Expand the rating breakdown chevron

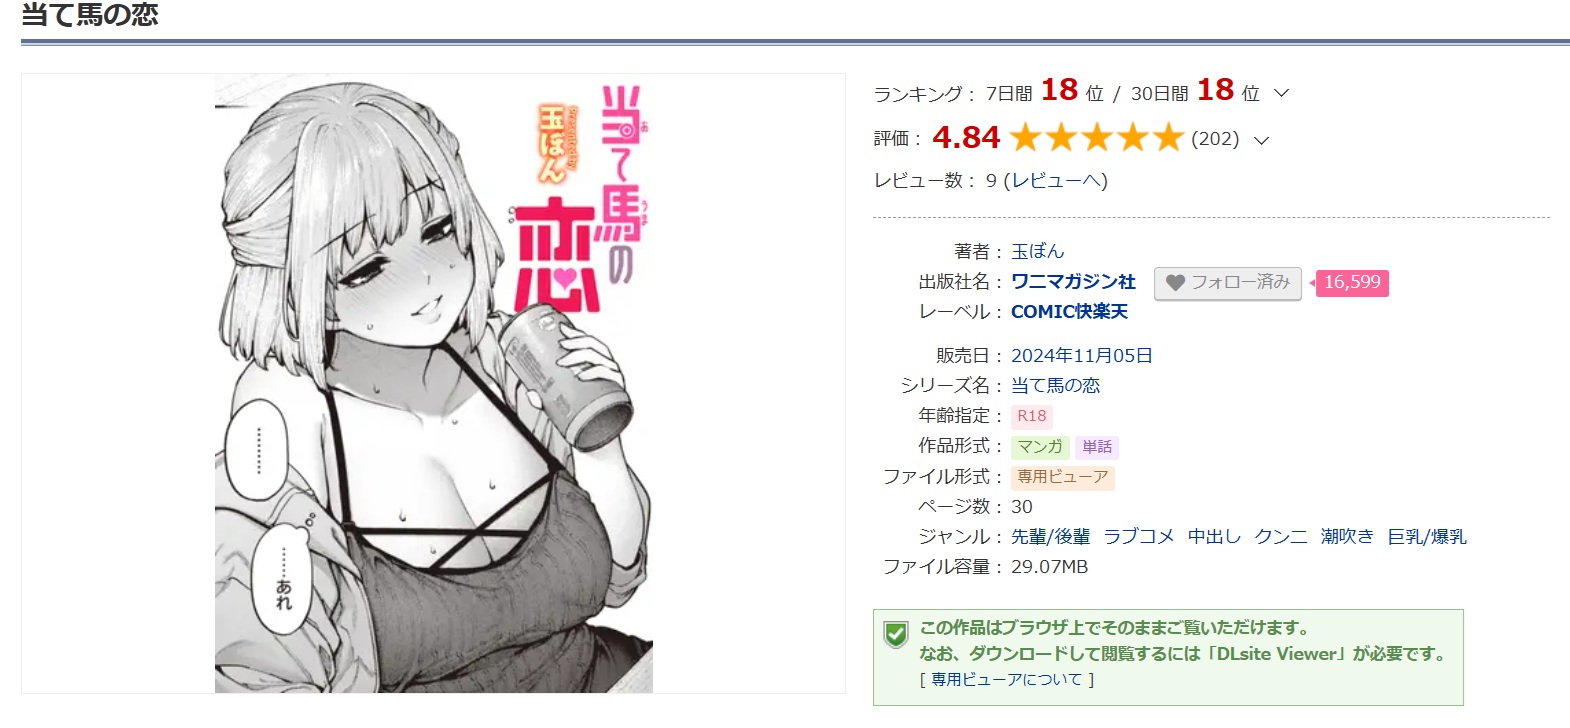(1262, 140)
